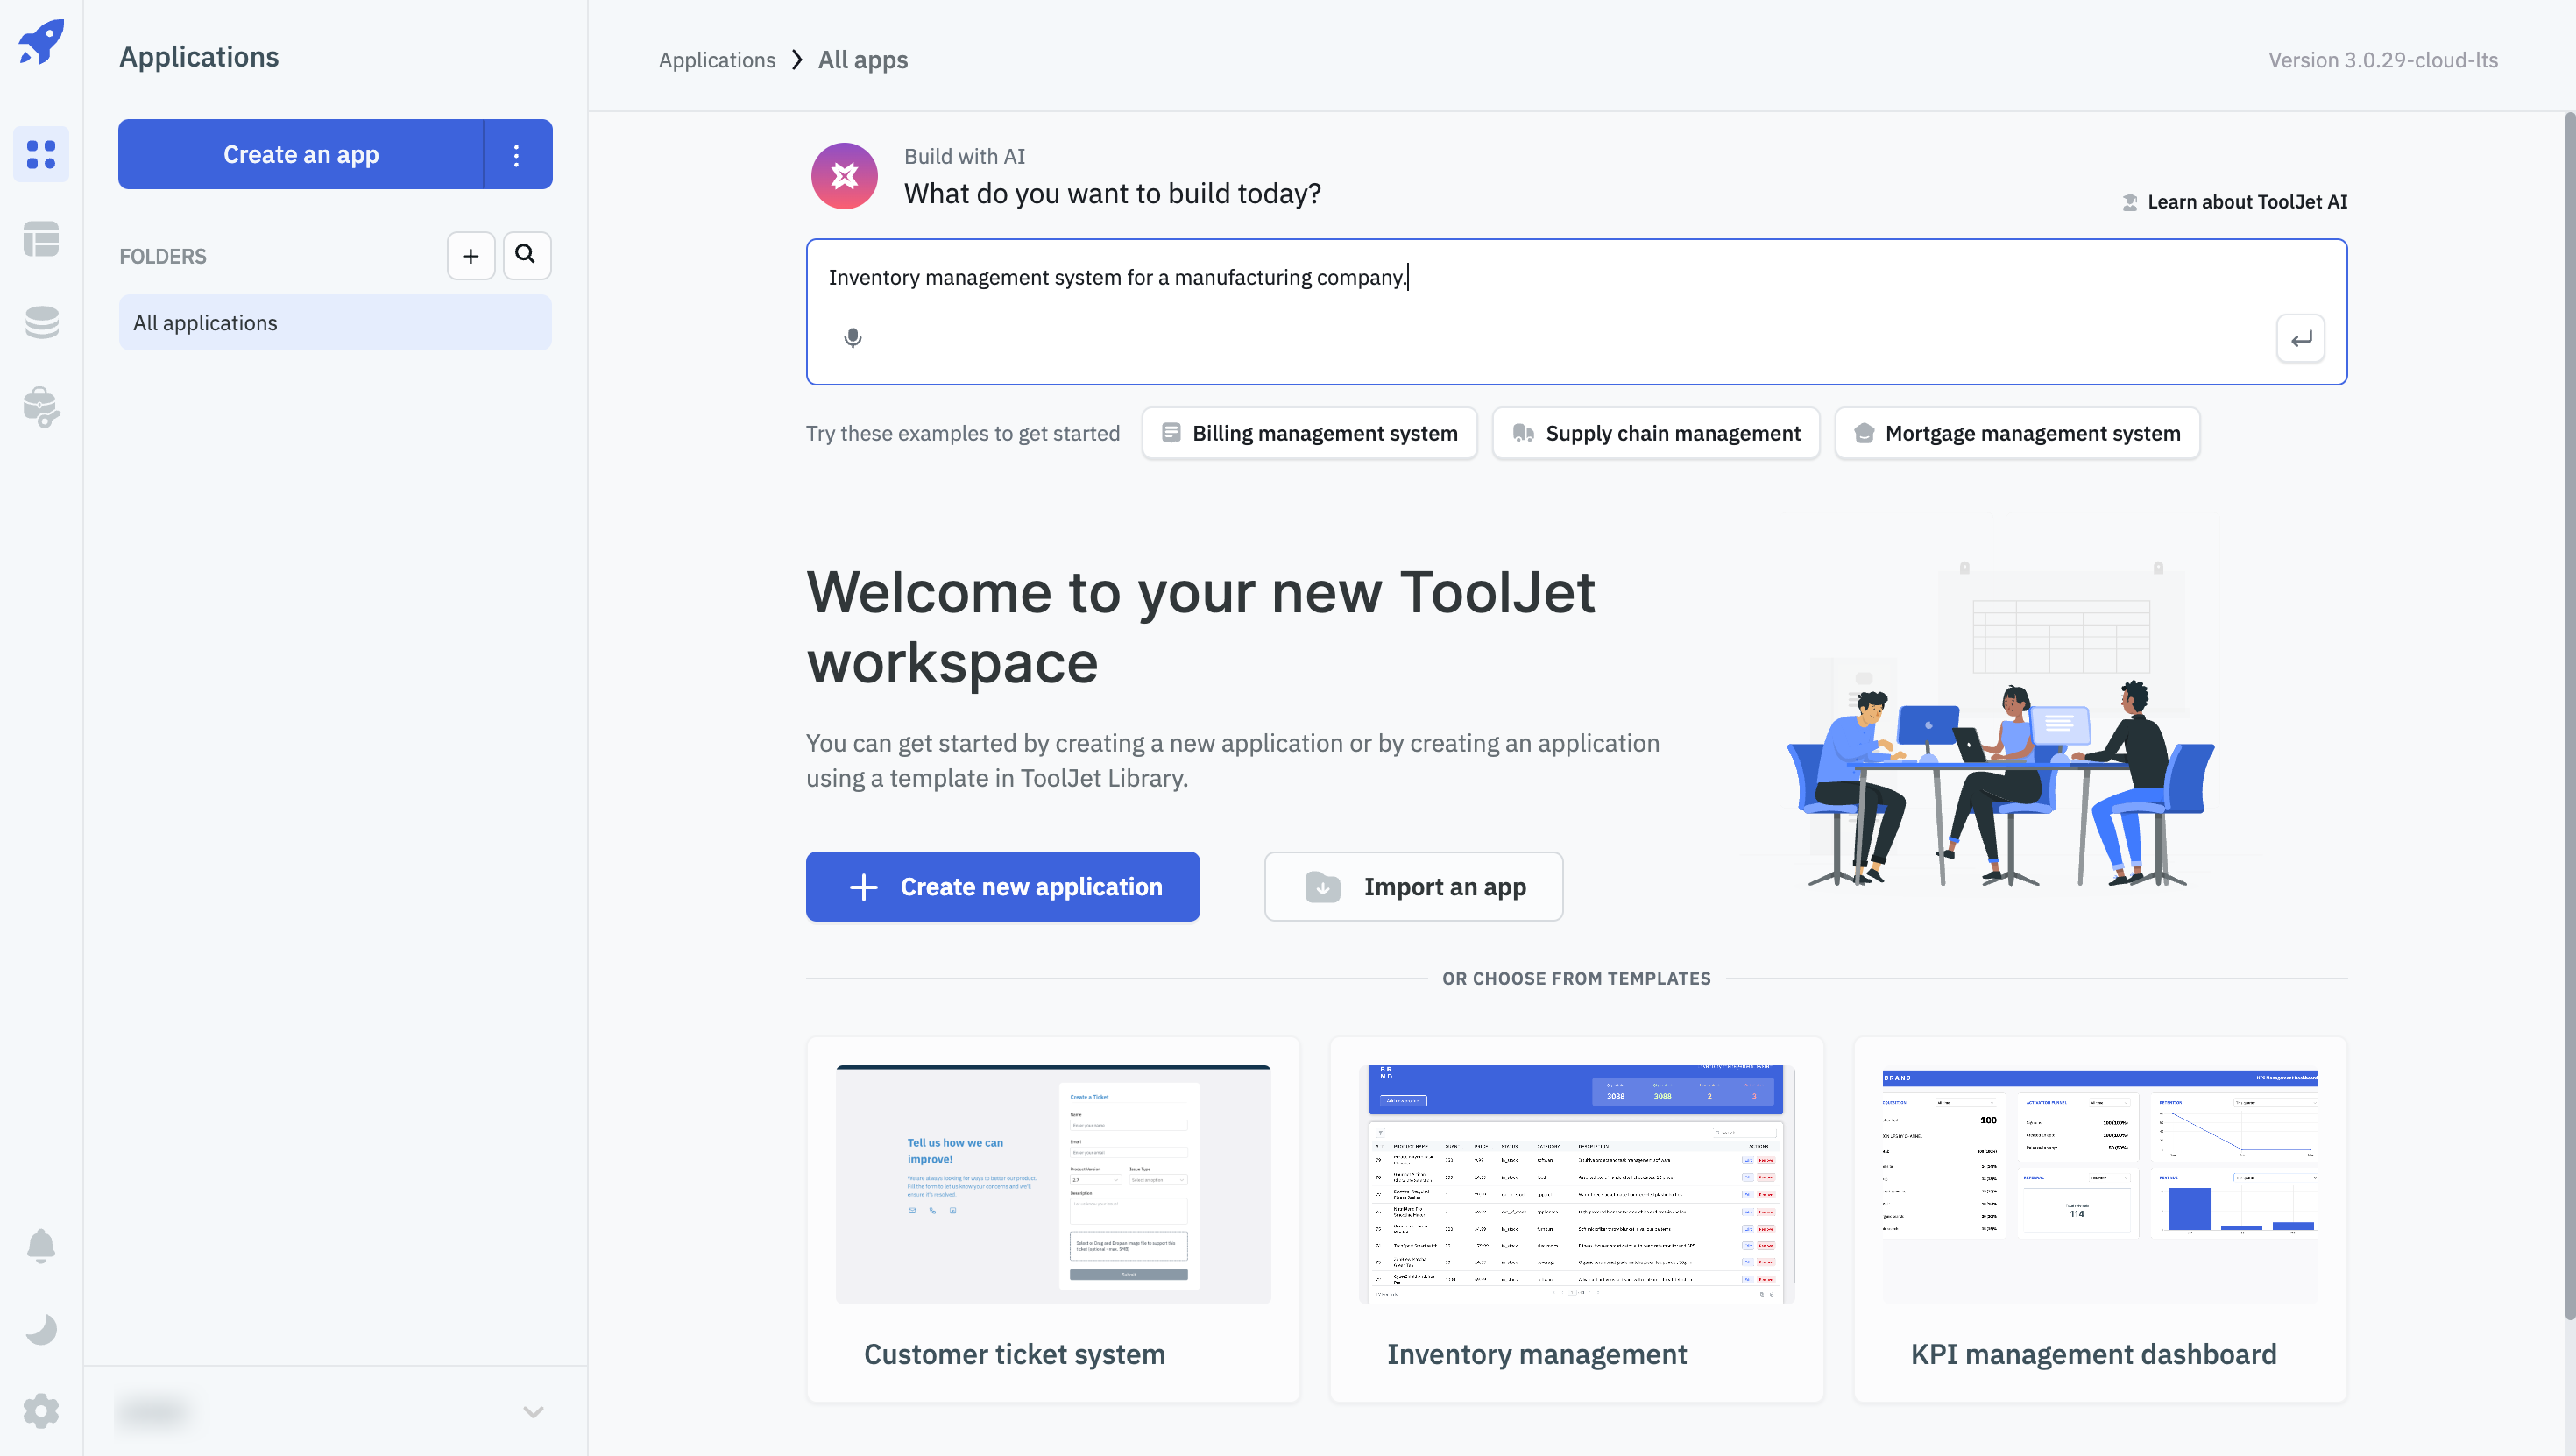Click the Customer ticket system title
Screen dimensions: 2576x1456
(x=1014, y=1354)
